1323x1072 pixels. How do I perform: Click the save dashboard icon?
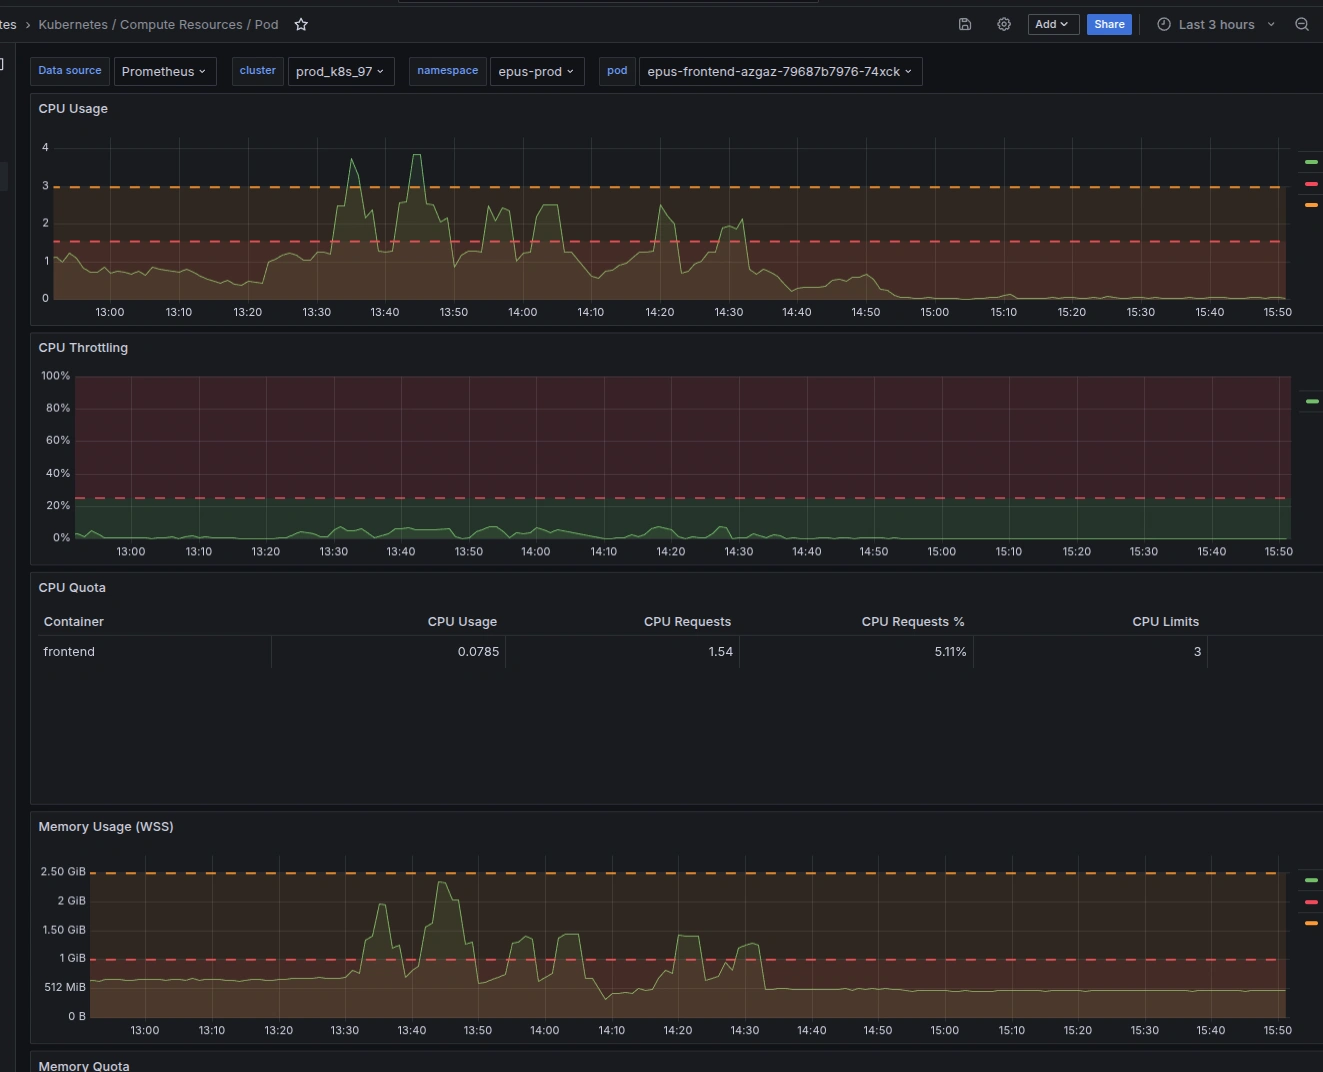pyautogui.click(x=965, y=25)
